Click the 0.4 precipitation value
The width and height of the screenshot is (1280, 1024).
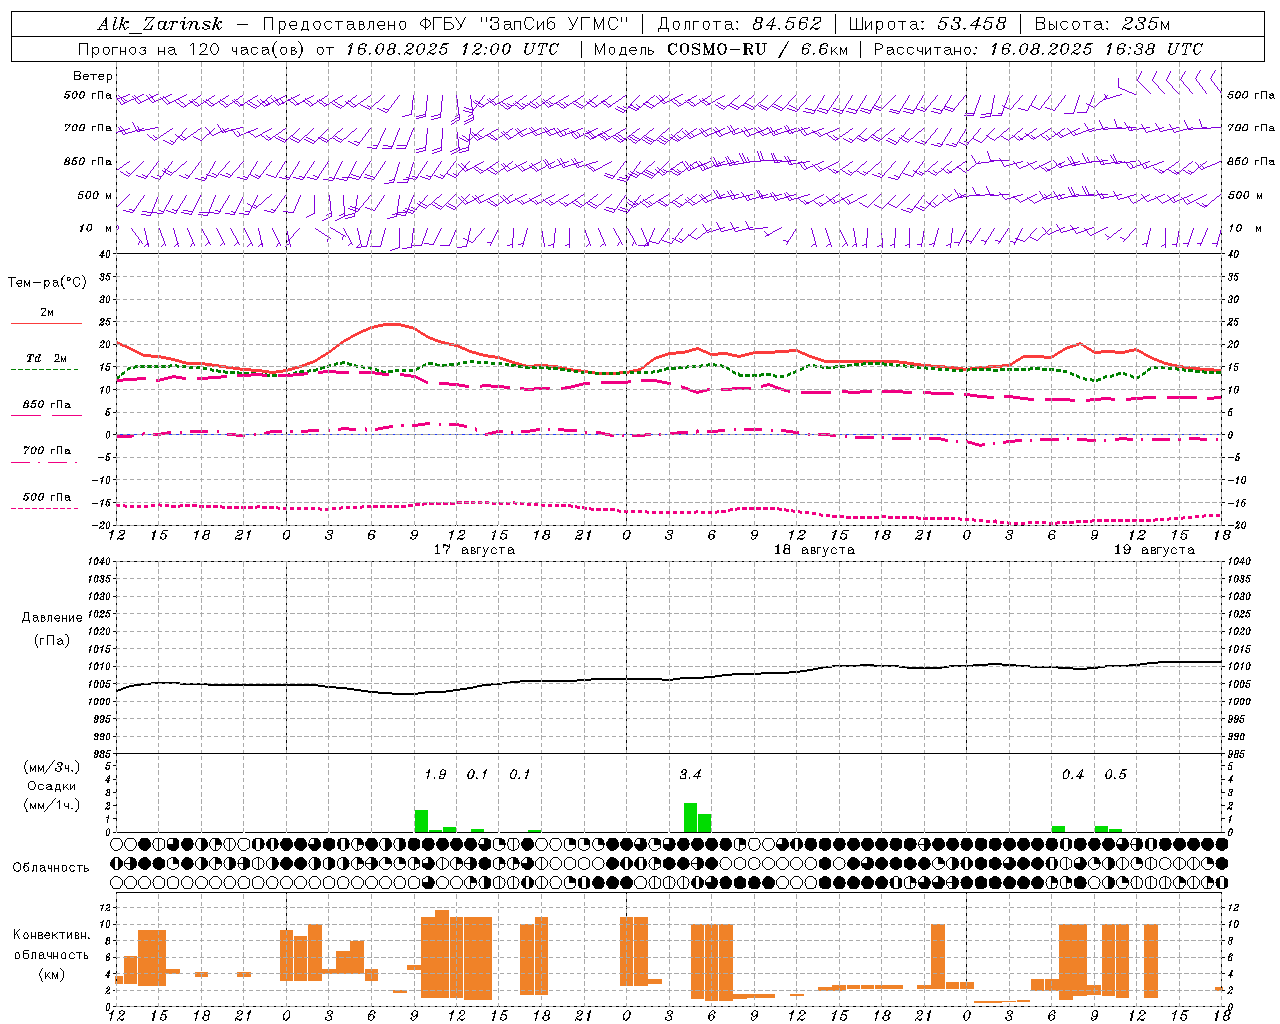pyautogui.click(x=1073, y=774)
